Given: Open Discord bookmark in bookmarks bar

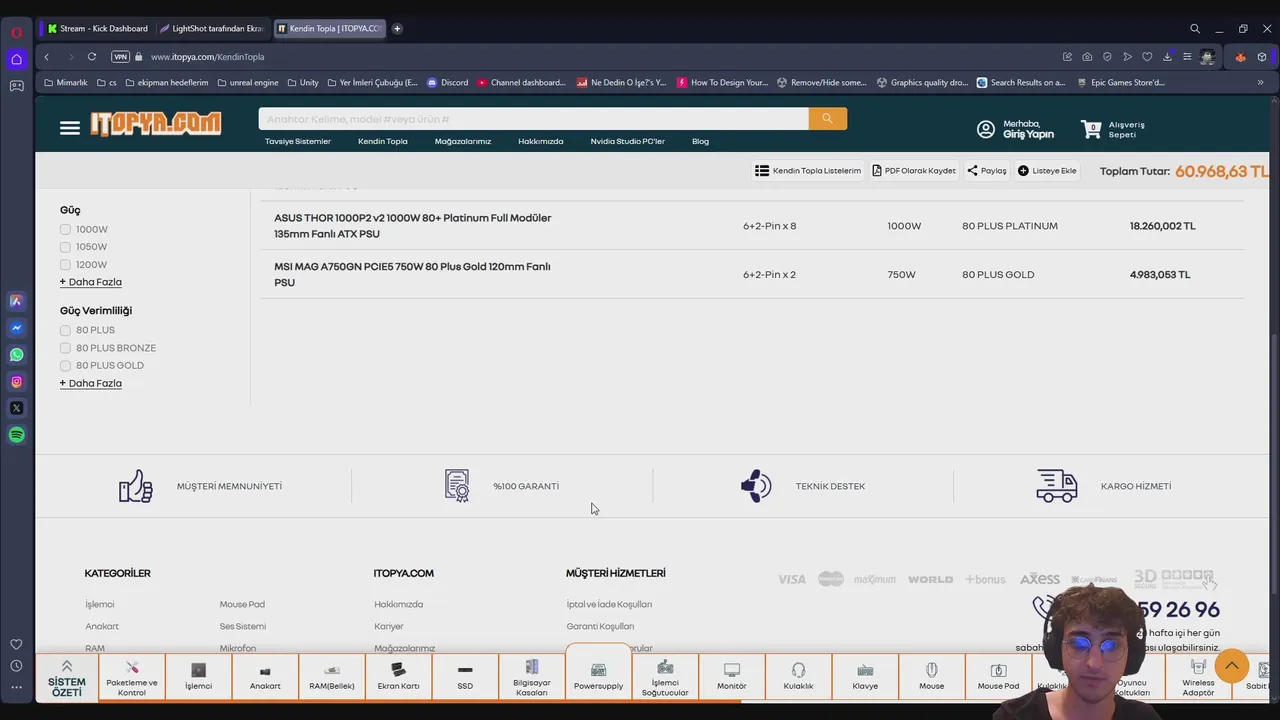Looking at the screenshot, I should pyautogui.click(x=447, y=83).
